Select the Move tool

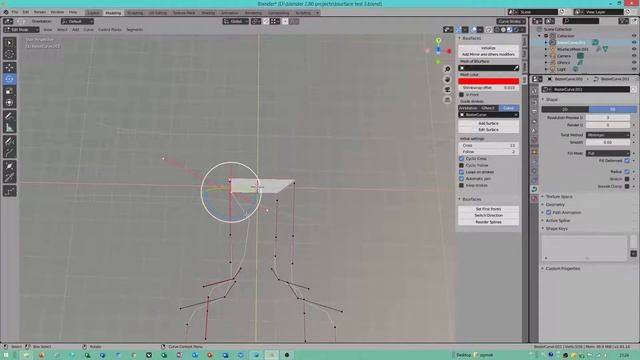click(9, 67)
